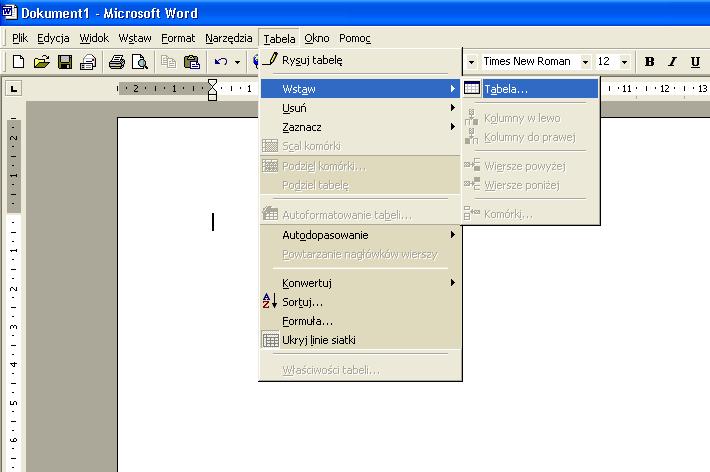Undo the last action with Undo arrow
The image size is (710, 472).
coord(221,62)
